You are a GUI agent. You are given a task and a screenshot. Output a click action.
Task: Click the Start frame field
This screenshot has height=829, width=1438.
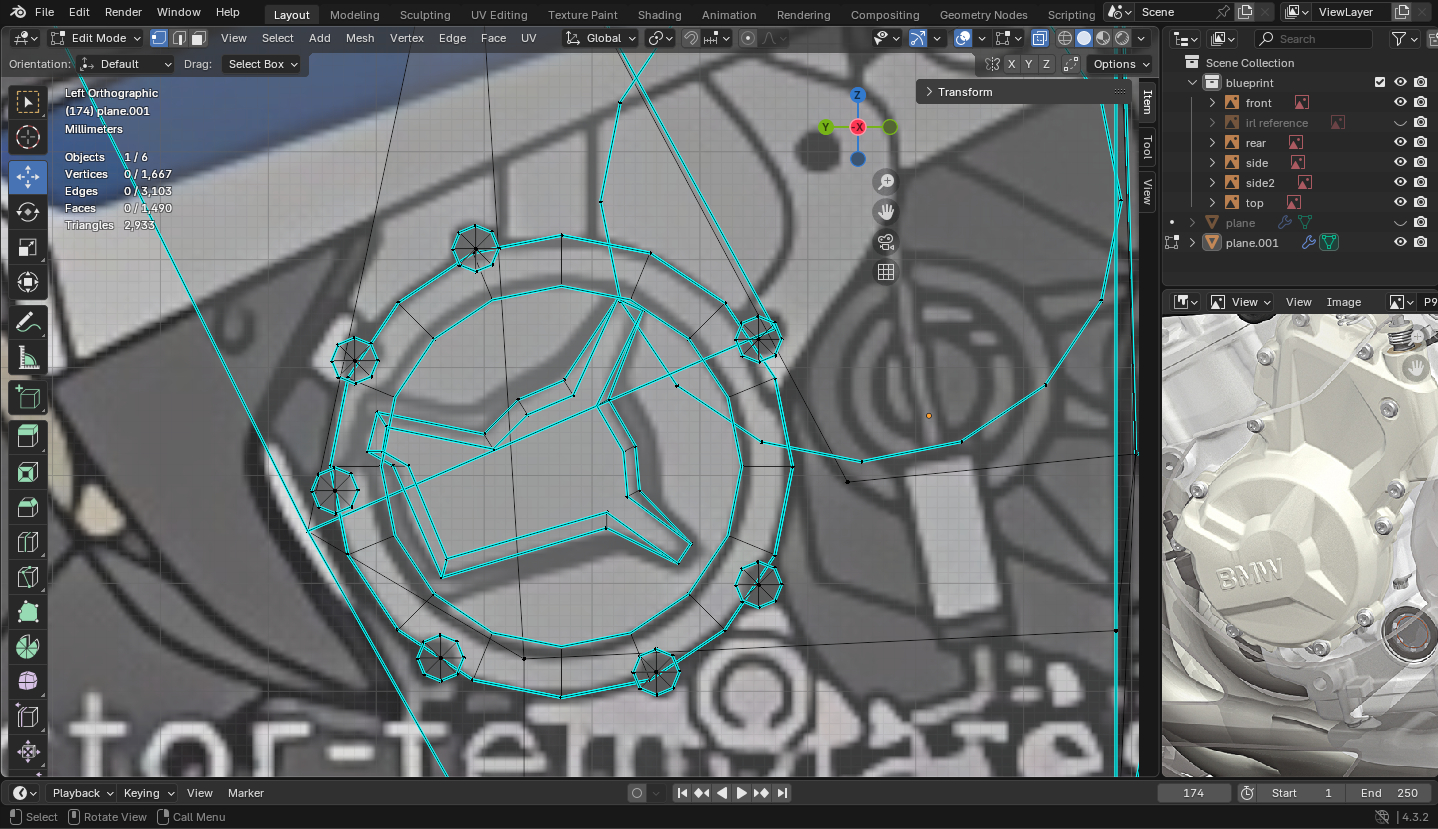[x=1302, y=793]
